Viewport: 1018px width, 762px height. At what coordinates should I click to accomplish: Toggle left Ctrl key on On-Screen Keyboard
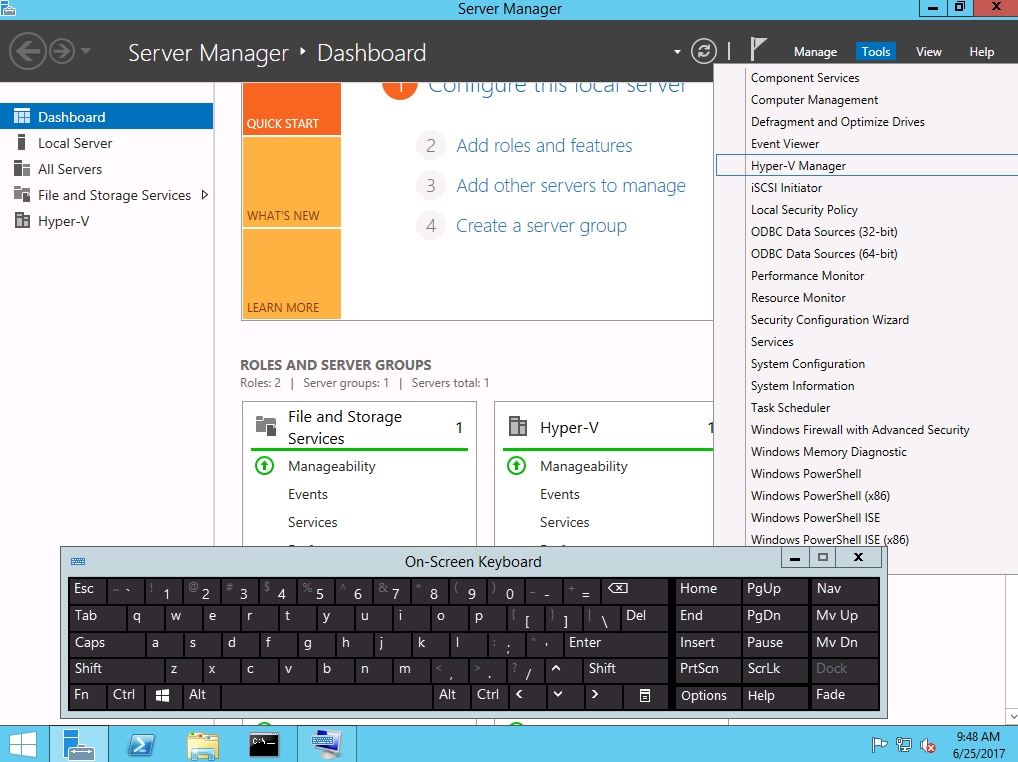click(125, 695)
